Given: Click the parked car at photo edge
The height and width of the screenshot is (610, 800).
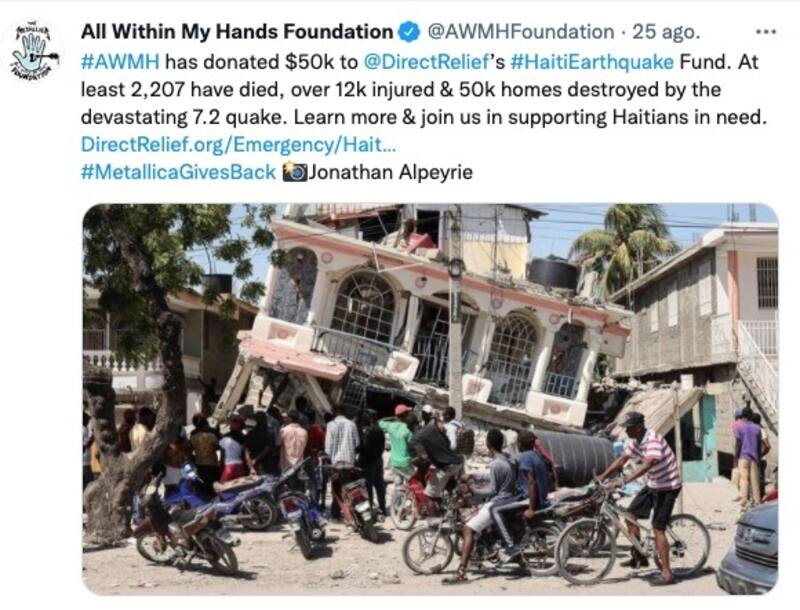Looking at the screenshot, I should 748,550.
